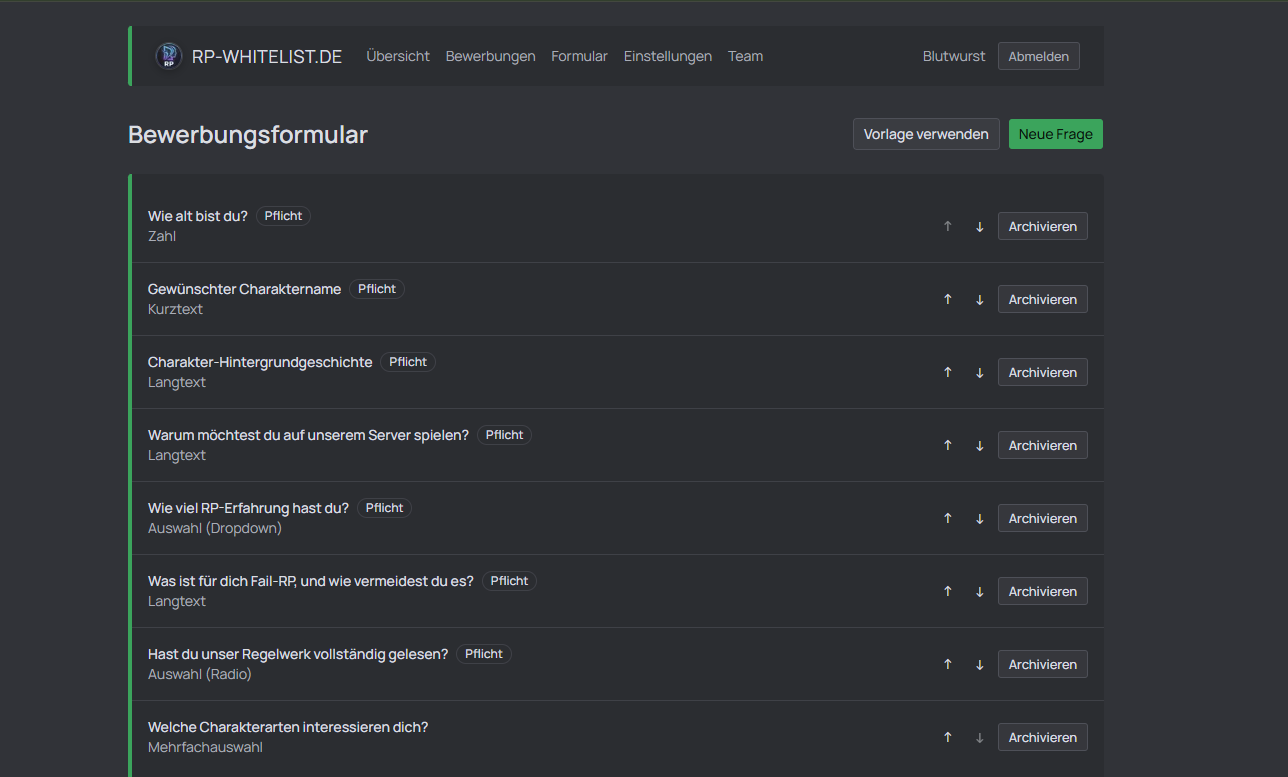1288x777 pixels.
Task: Open the Team page
Action: 745,56
